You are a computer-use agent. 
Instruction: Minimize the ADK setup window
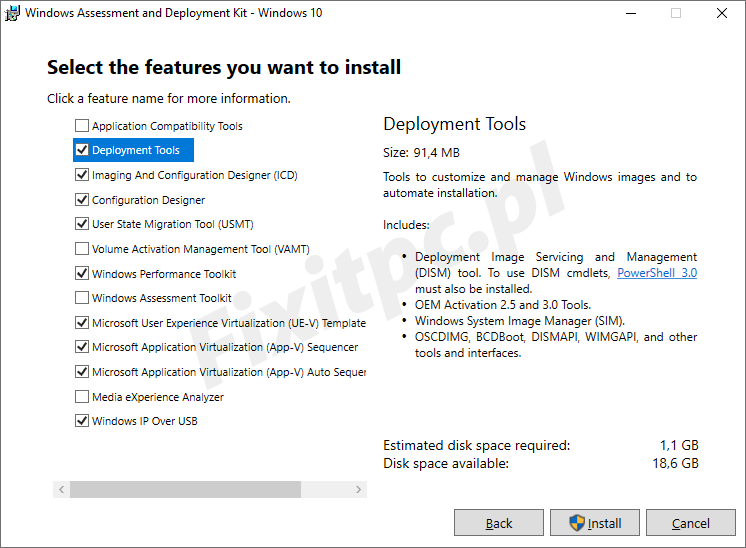point(631,13)
